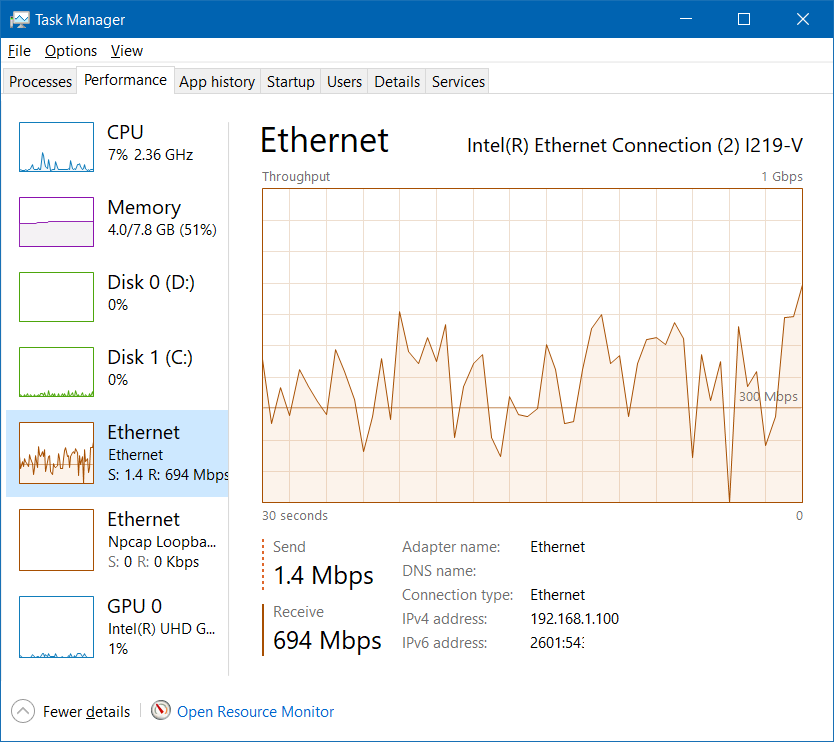Screen dimensions: 839x750
Task: Click the large Ethernet heading
Action: [x=325, y=141]
